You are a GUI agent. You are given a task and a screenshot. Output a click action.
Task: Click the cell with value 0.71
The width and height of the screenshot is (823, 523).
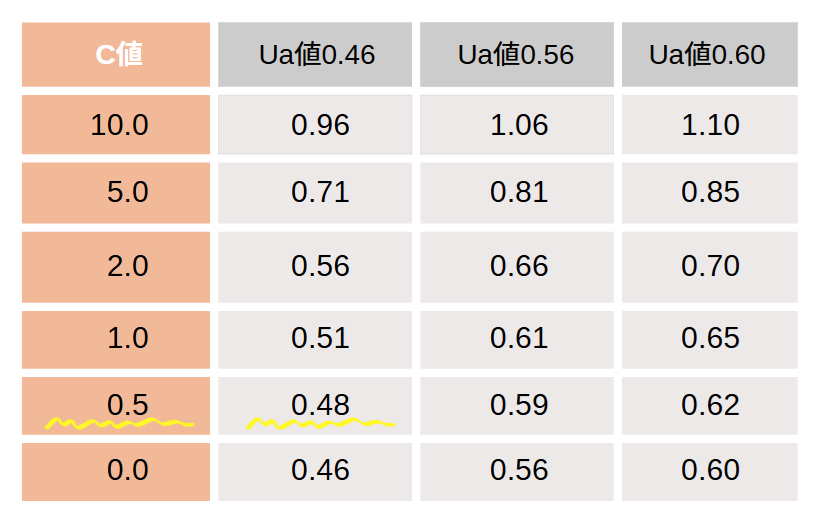point(319,192)
